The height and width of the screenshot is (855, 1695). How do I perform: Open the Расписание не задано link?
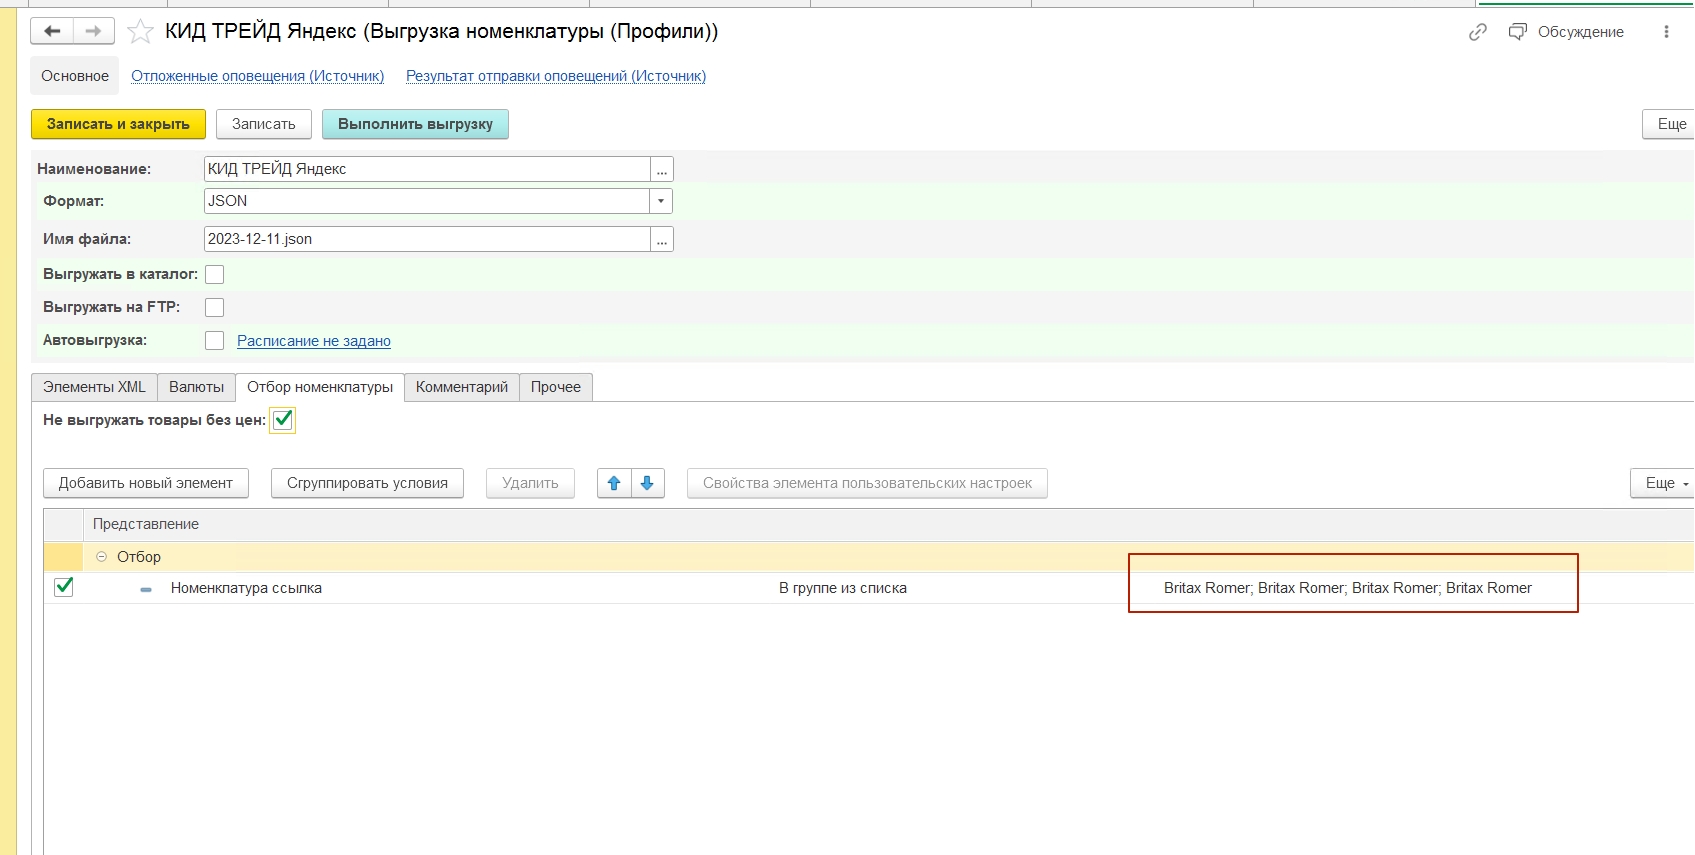(313, 341)
